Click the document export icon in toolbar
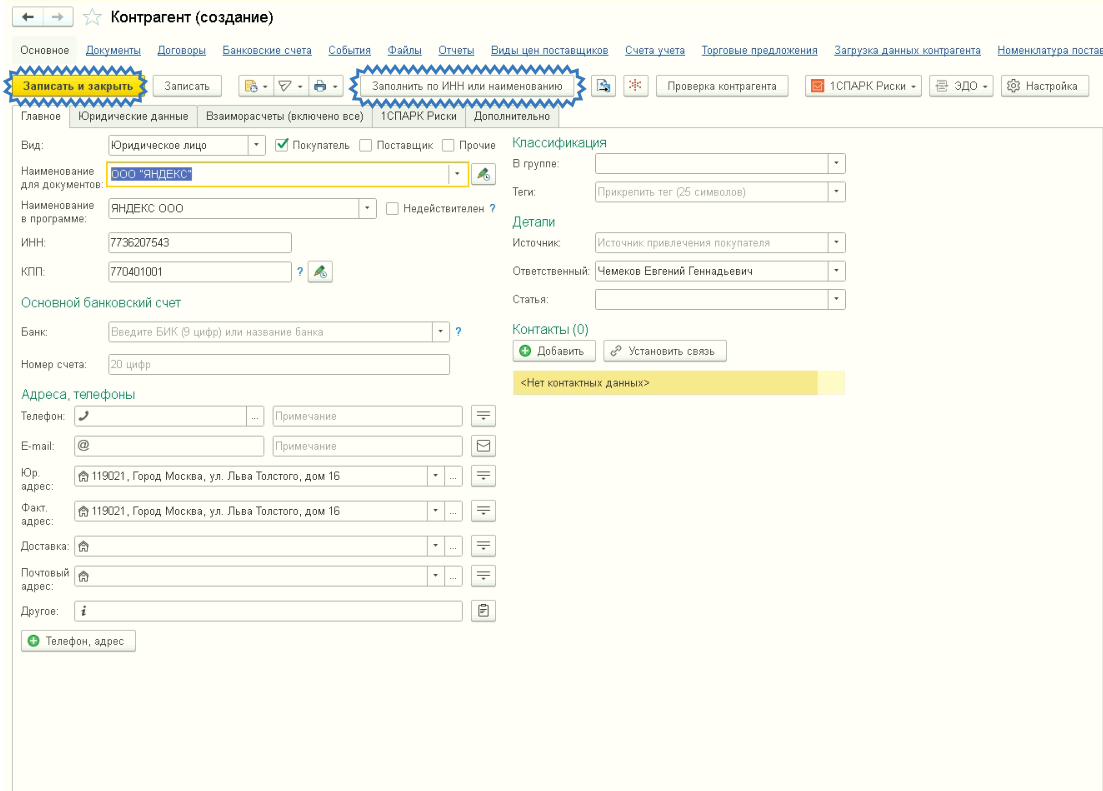Image resolution: width=1103 pixels, height=791 pixels. [604, 86]
